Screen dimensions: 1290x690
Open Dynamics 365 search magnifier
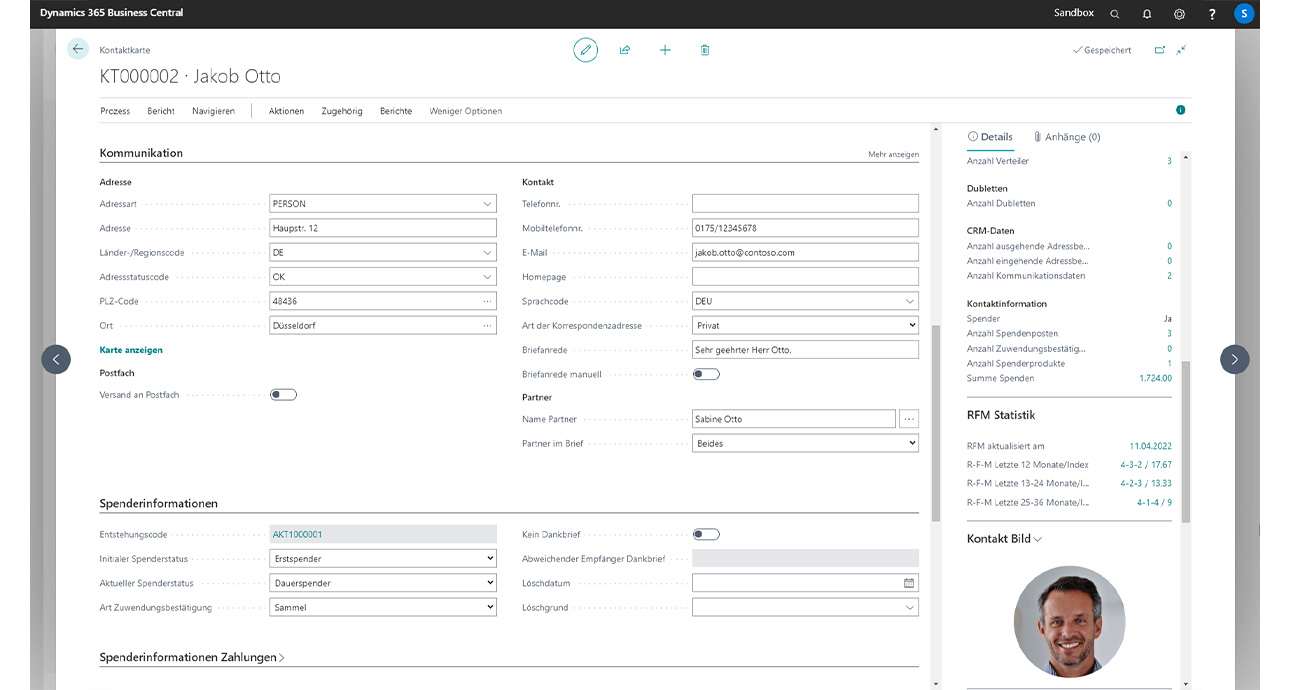tap(1114, 13)
